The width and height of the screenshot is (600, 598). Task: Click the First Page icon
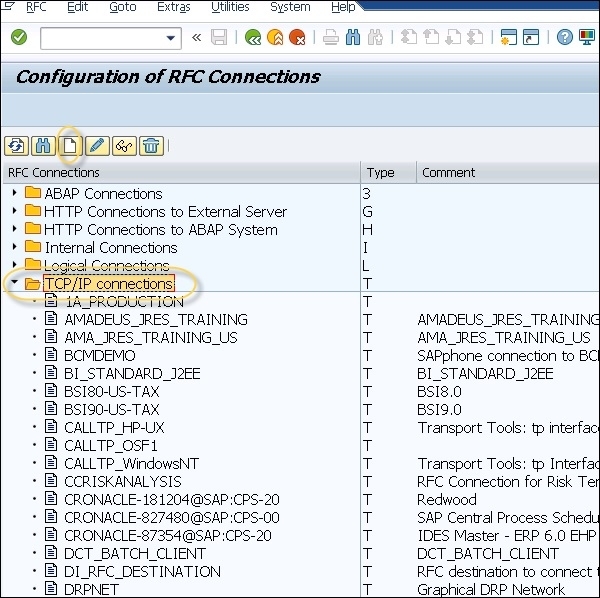[x=409, y=37]
